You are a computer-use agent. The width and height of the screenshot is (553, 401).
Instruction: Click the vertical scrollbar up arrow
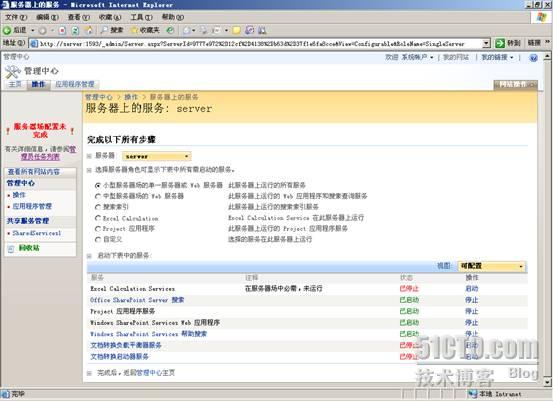(x=547, y=56)
